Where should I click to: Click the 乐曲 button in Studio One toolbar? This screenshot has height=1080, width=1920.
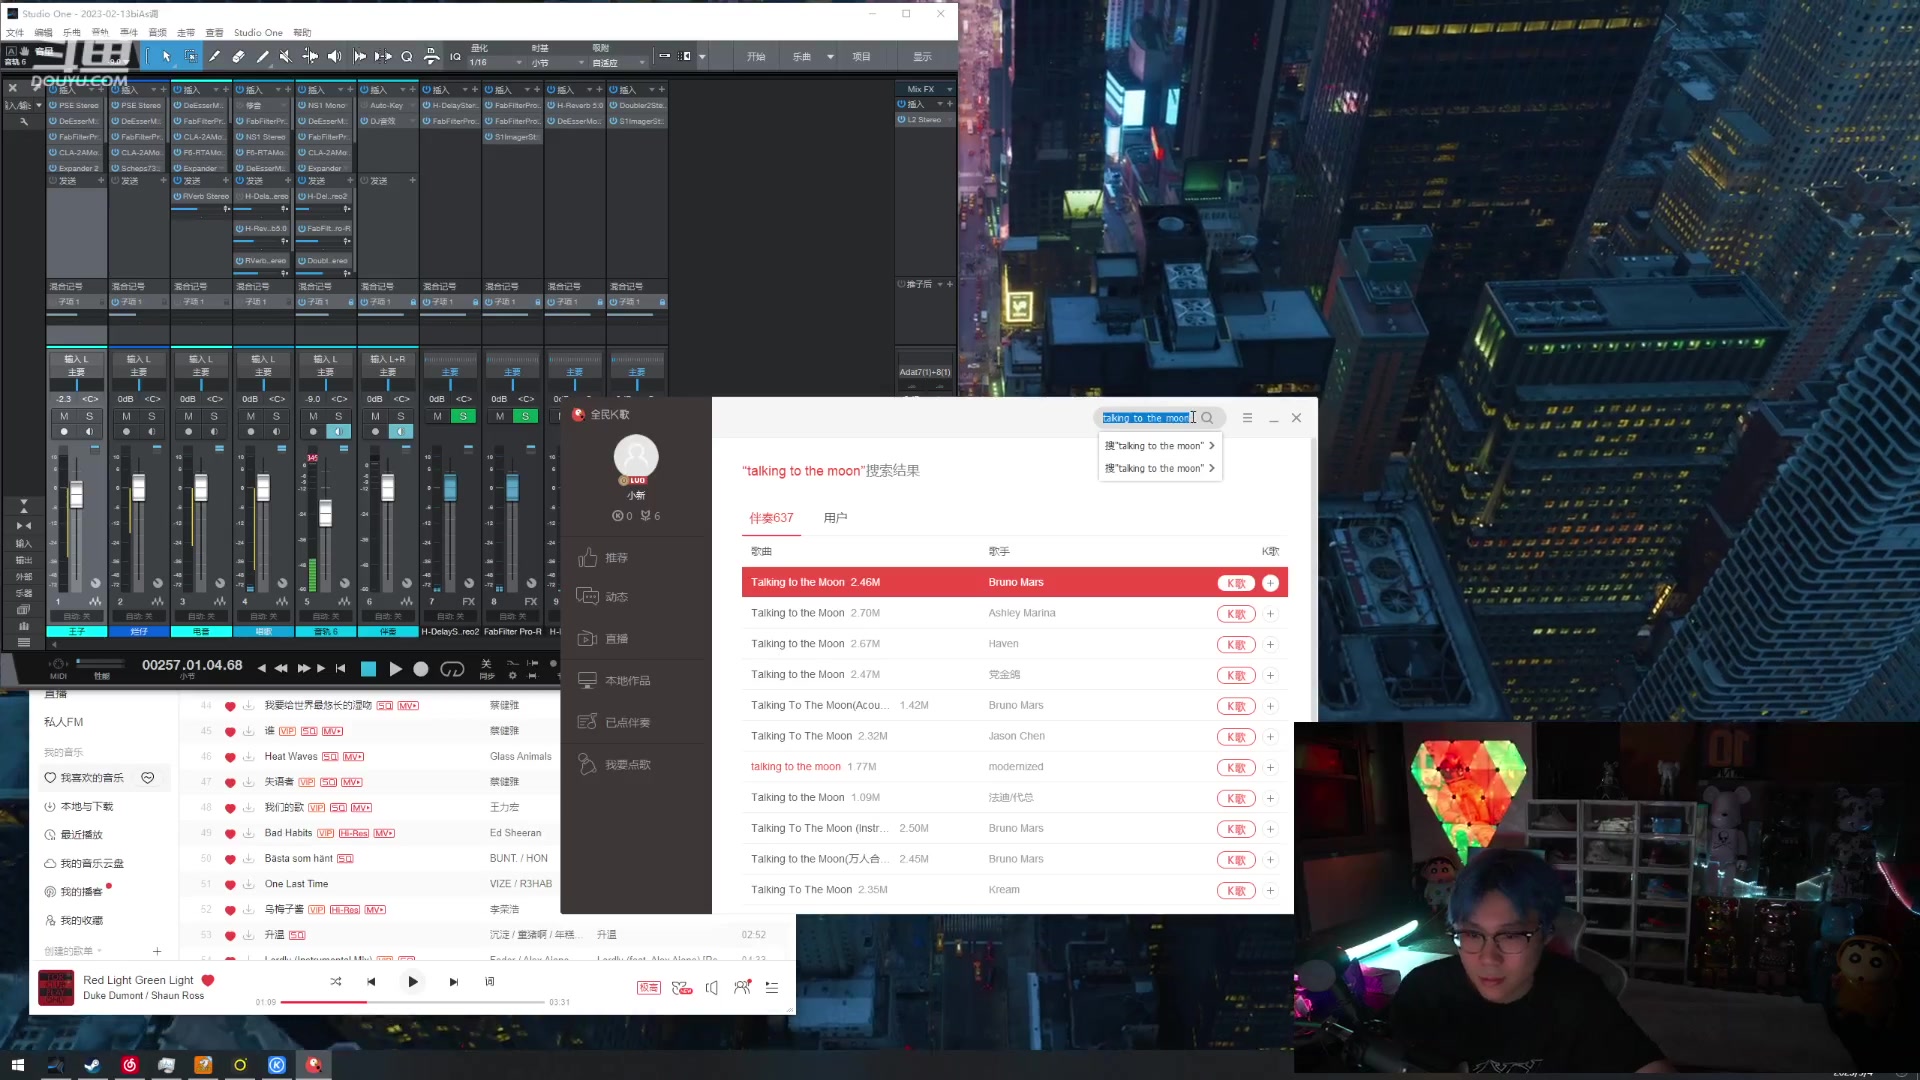coord(802,57)
